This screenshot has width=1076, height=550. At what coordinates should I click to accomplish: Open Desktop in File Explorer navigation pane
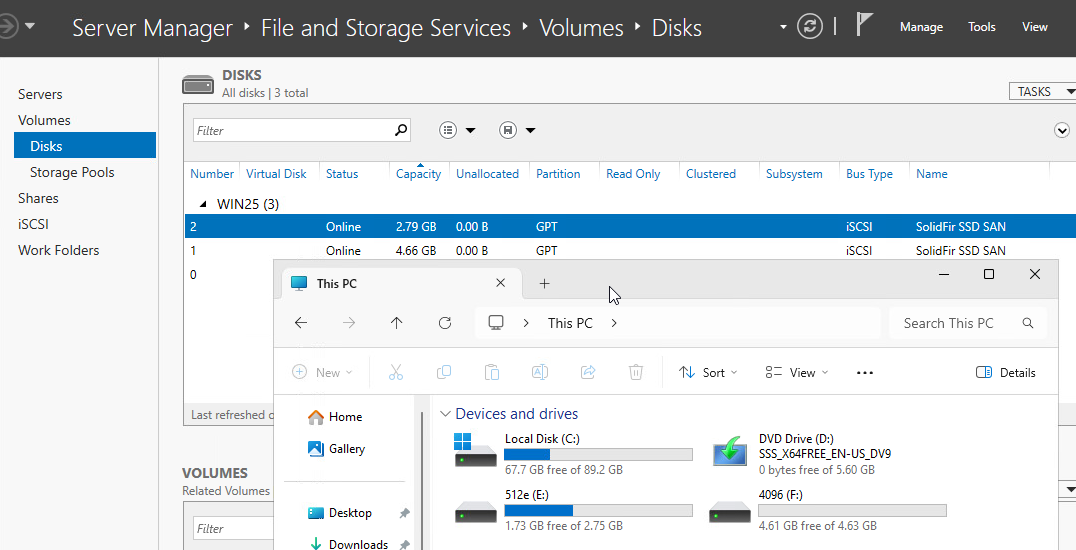pos(340,513)
